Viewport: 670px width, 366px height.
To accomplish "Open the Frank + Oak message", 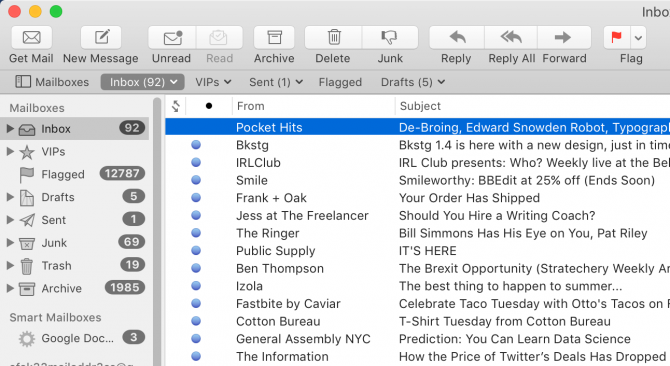I will 417,198.
